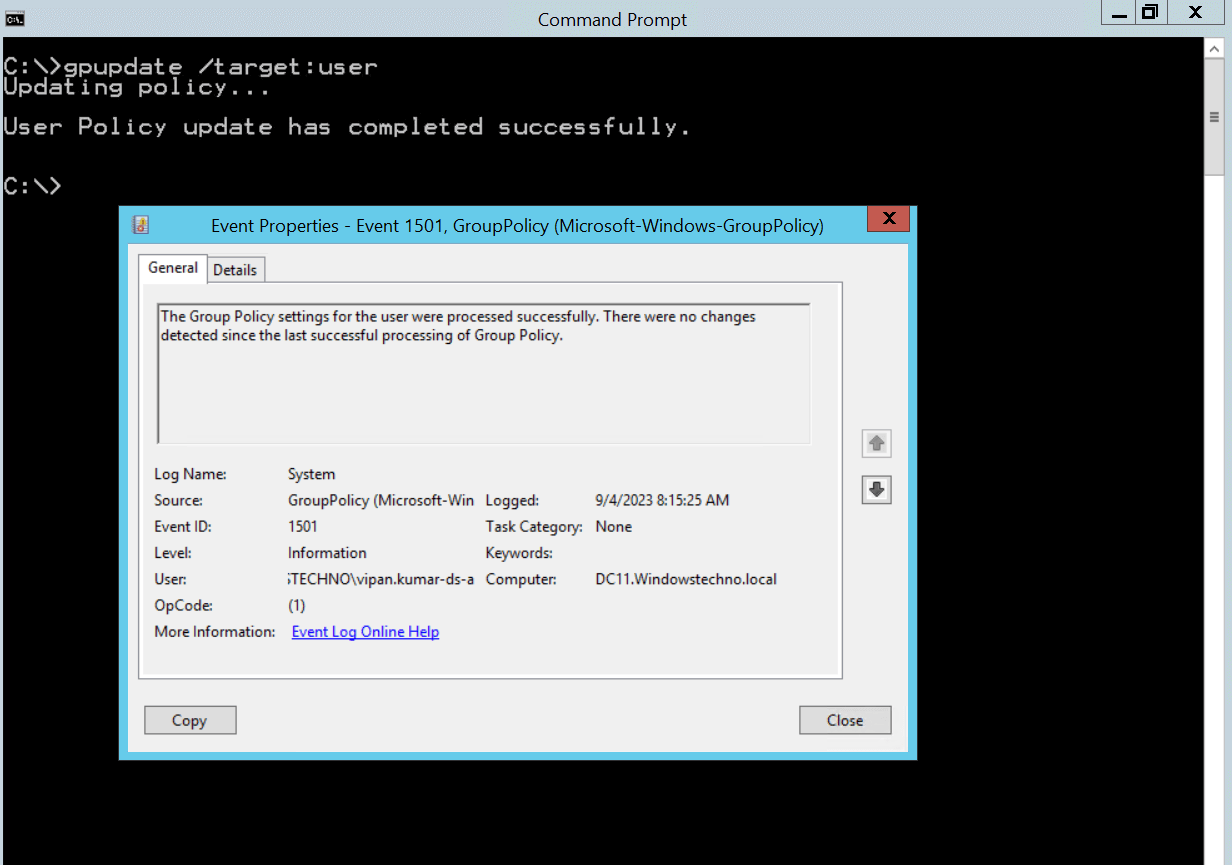
Task: Go to next event with down arrow
Action: [x=876, y=489]
